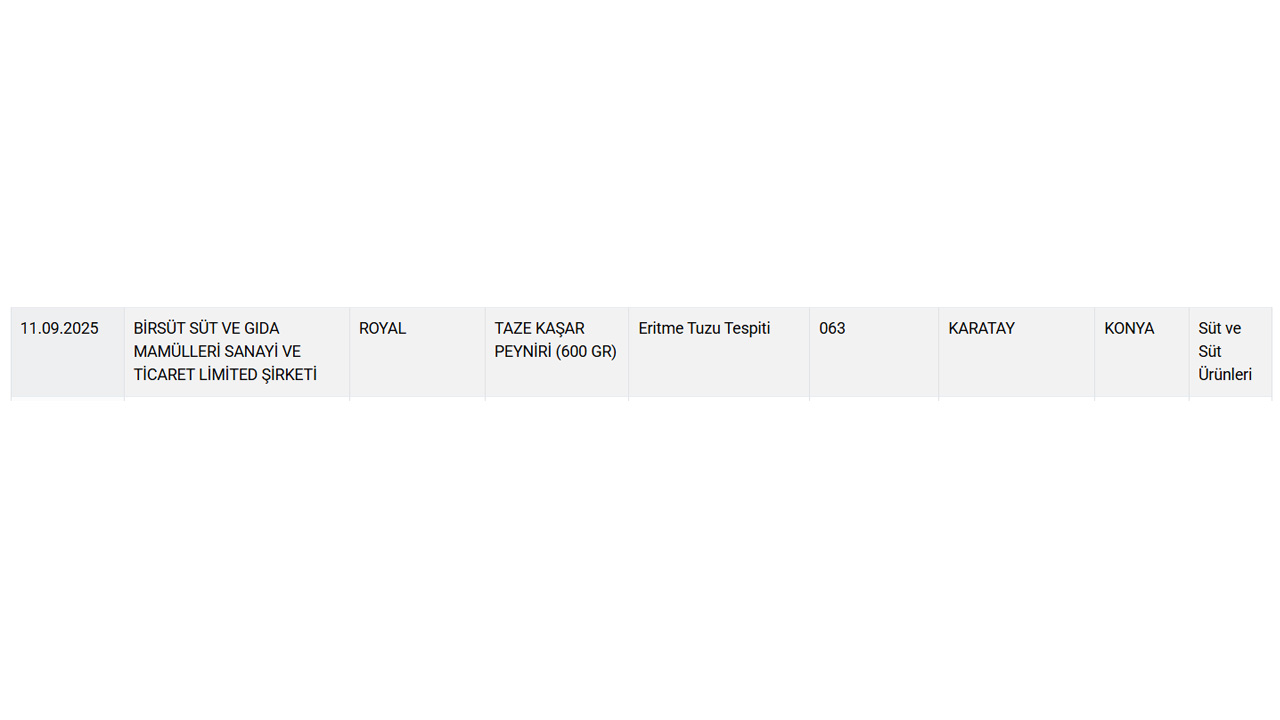The image size is (1280, 720).
Task: Click the TAZE KAŞAR product text
Action: coord(539,328)
